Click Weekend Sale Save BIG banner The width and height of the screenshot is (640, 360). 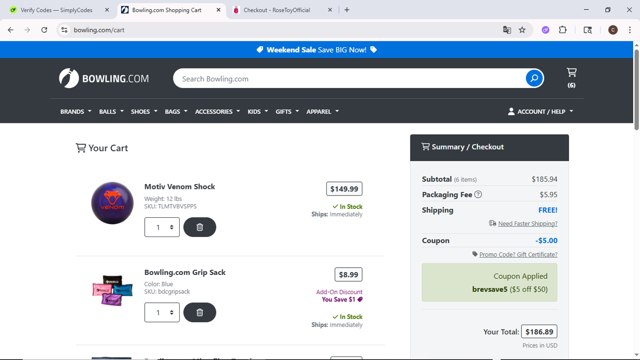pyautogui.click(x=316, y=50)
